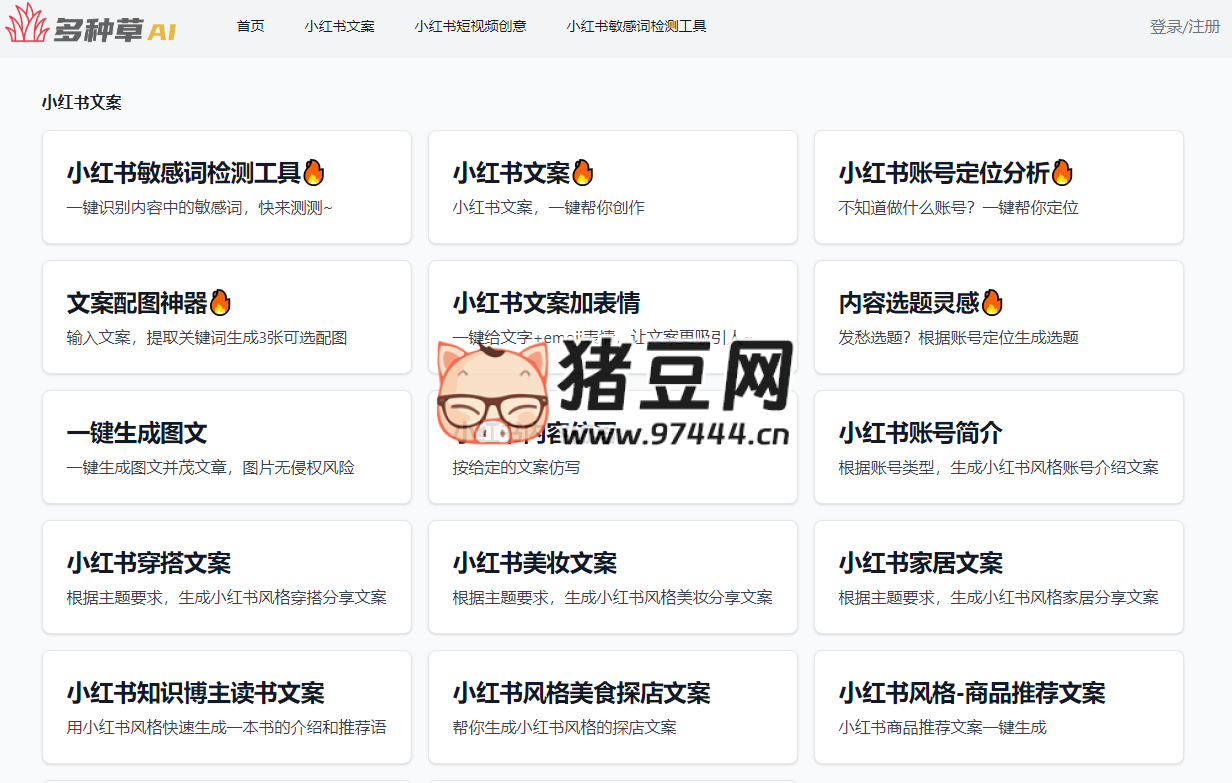
Task: Click description 小红书文案，一键帮你创作
Action: coord(549,208)
